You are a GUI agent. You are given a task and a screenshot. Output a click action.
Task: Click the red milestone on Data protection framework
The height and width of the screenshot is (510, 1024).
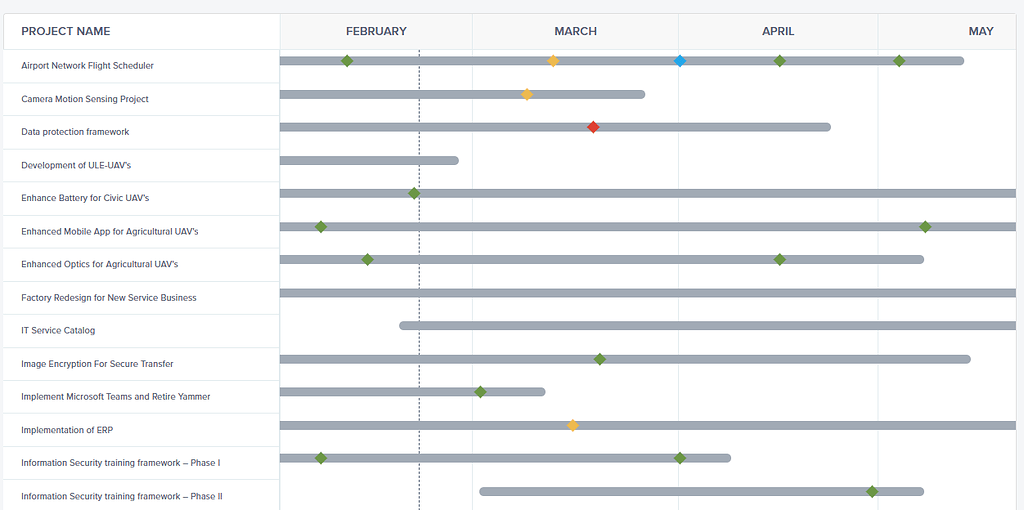(593, 127)
